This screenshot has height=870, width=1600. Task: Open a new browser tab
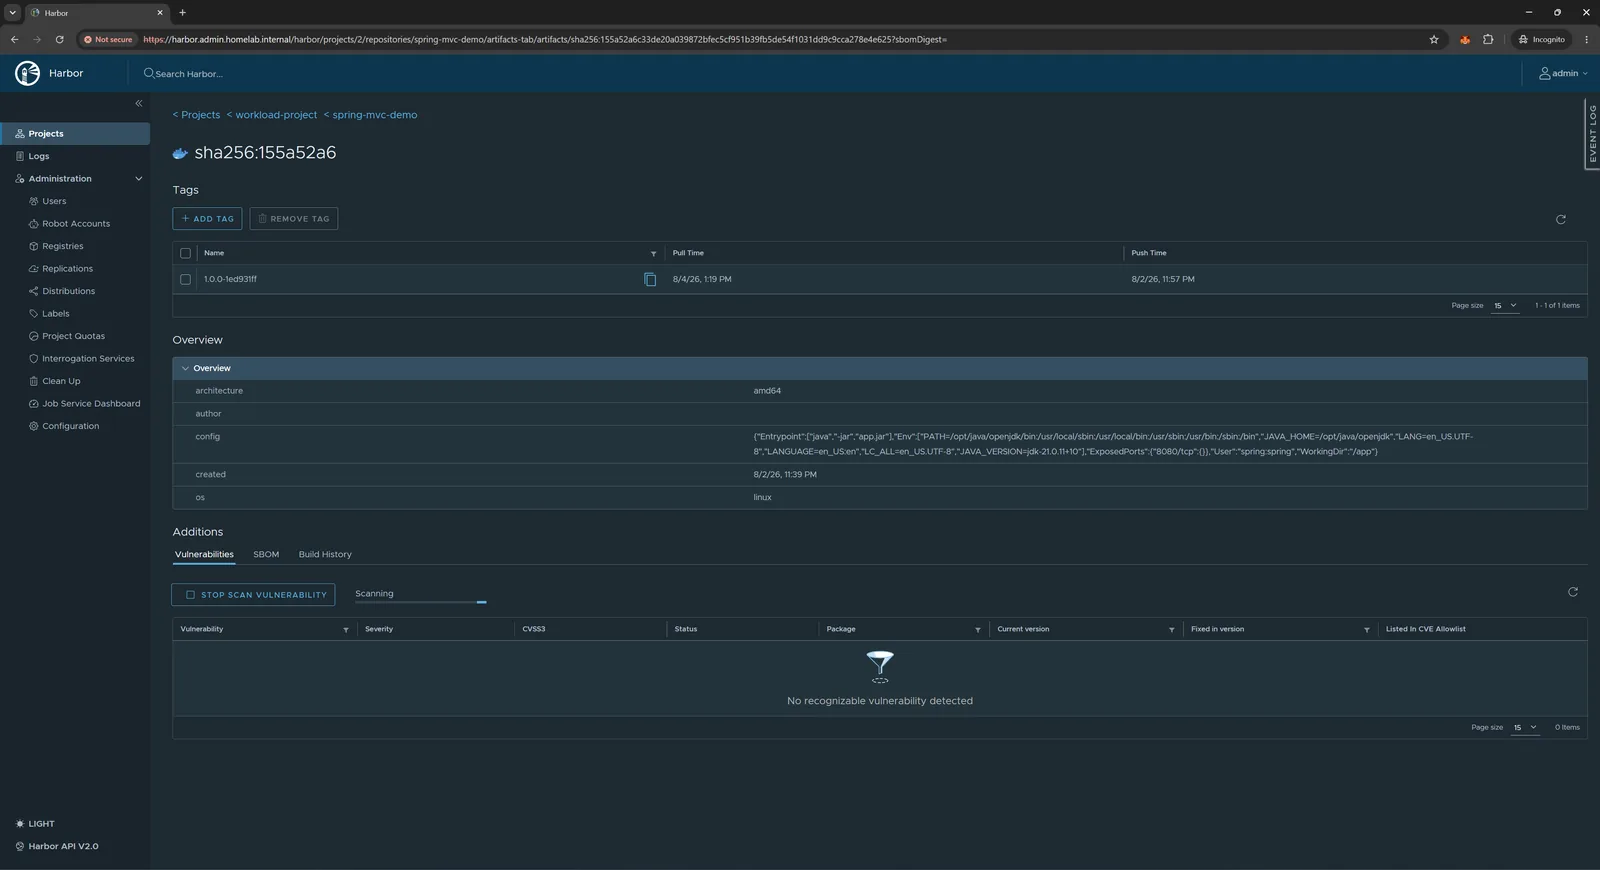182,13
